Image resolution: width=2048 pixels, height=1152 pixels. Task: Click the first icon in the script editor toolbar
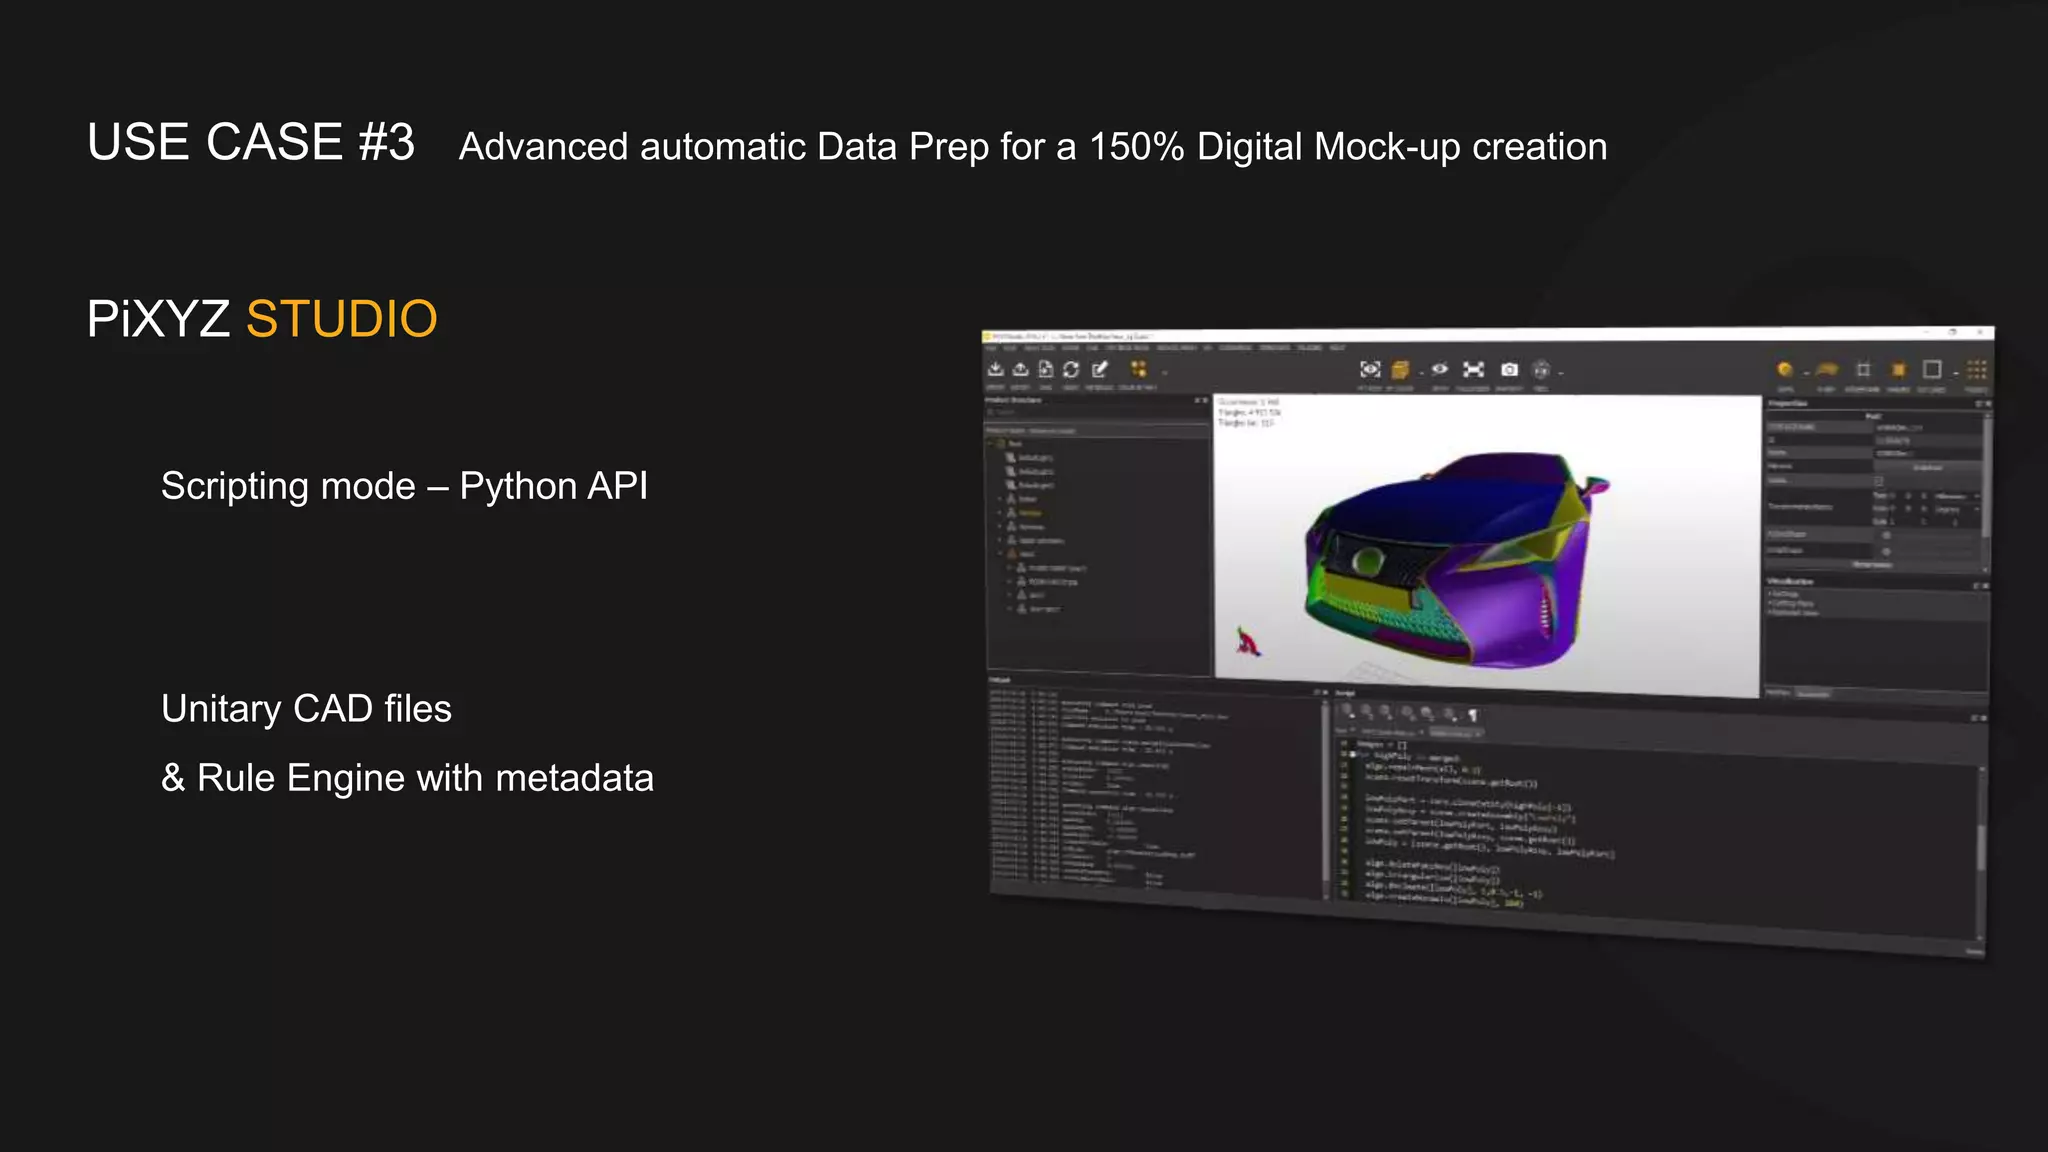pyautogui.click(x=1348, y=711)
